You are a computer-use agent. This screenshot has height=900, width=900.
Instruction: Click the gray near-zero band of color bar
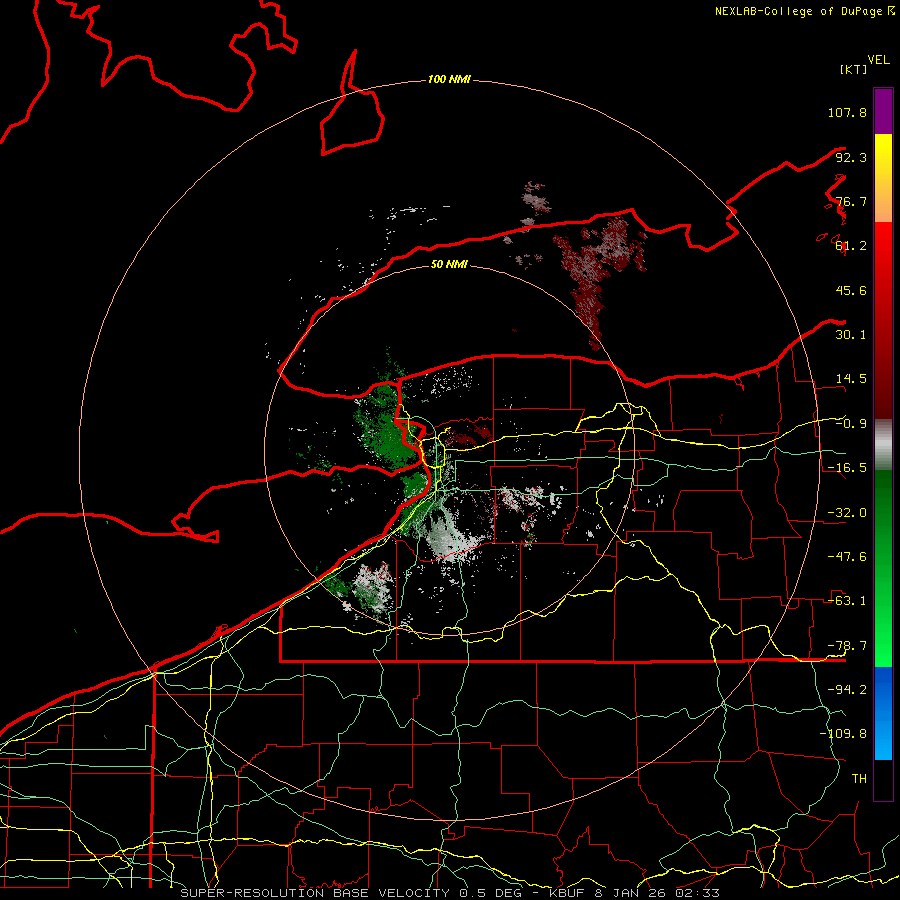click(x=883, y=444)
